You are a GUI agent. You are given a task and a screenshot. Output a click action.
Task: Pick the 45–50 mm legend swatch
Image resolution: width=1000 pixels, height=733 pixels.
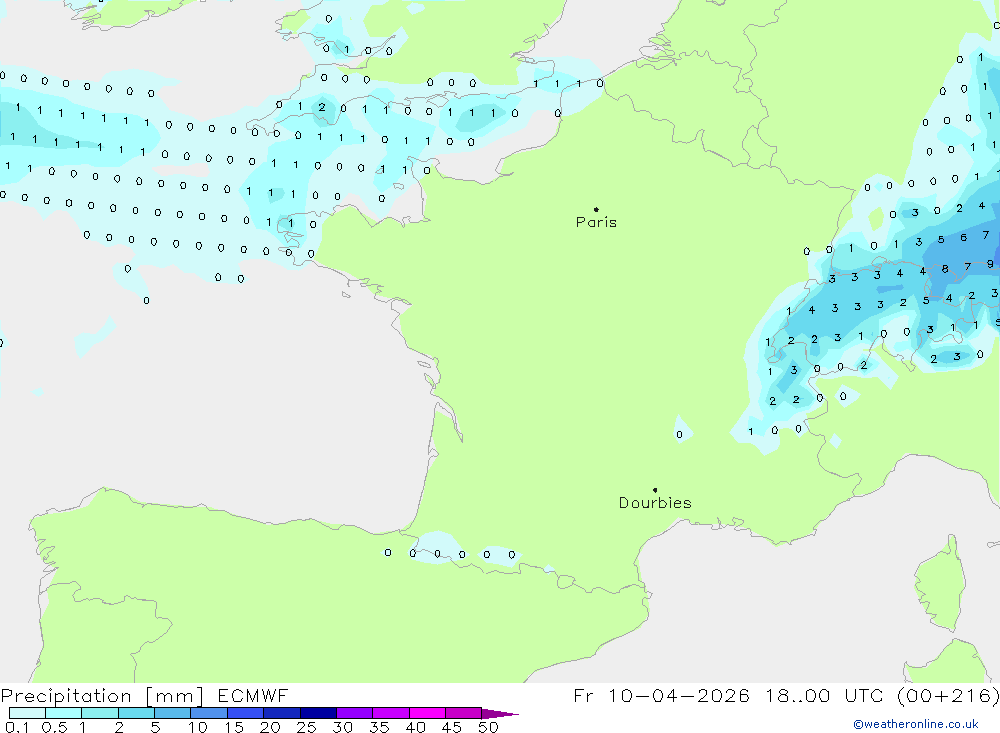click(x=464, y=713)
